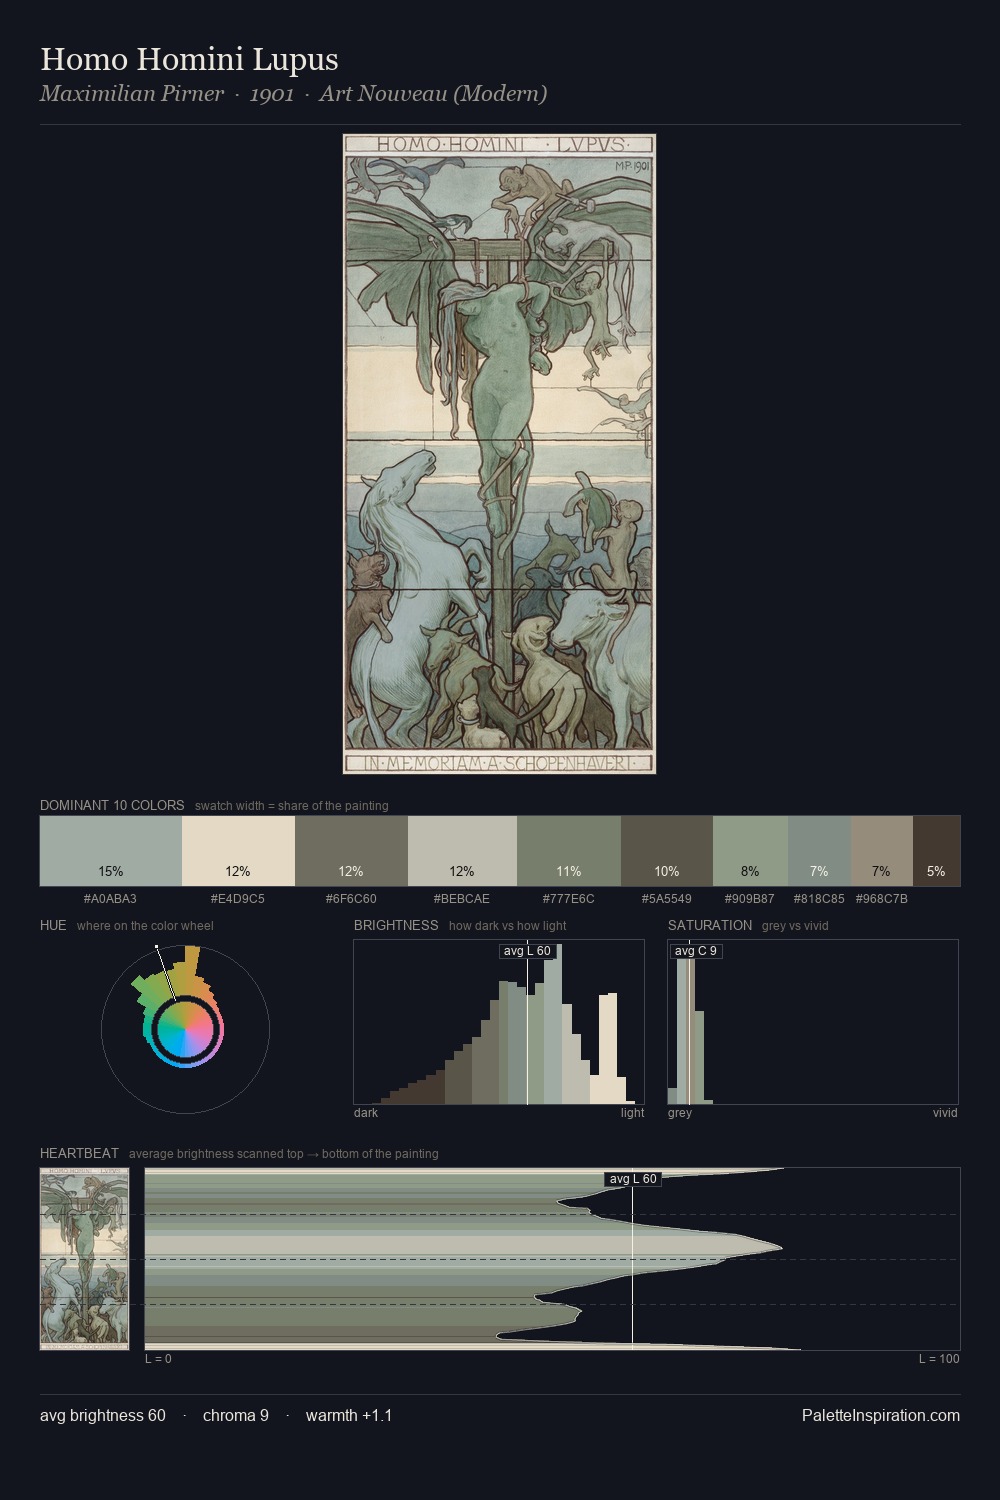Select the cream #E4D9C5 swatch

pos(238,851)
